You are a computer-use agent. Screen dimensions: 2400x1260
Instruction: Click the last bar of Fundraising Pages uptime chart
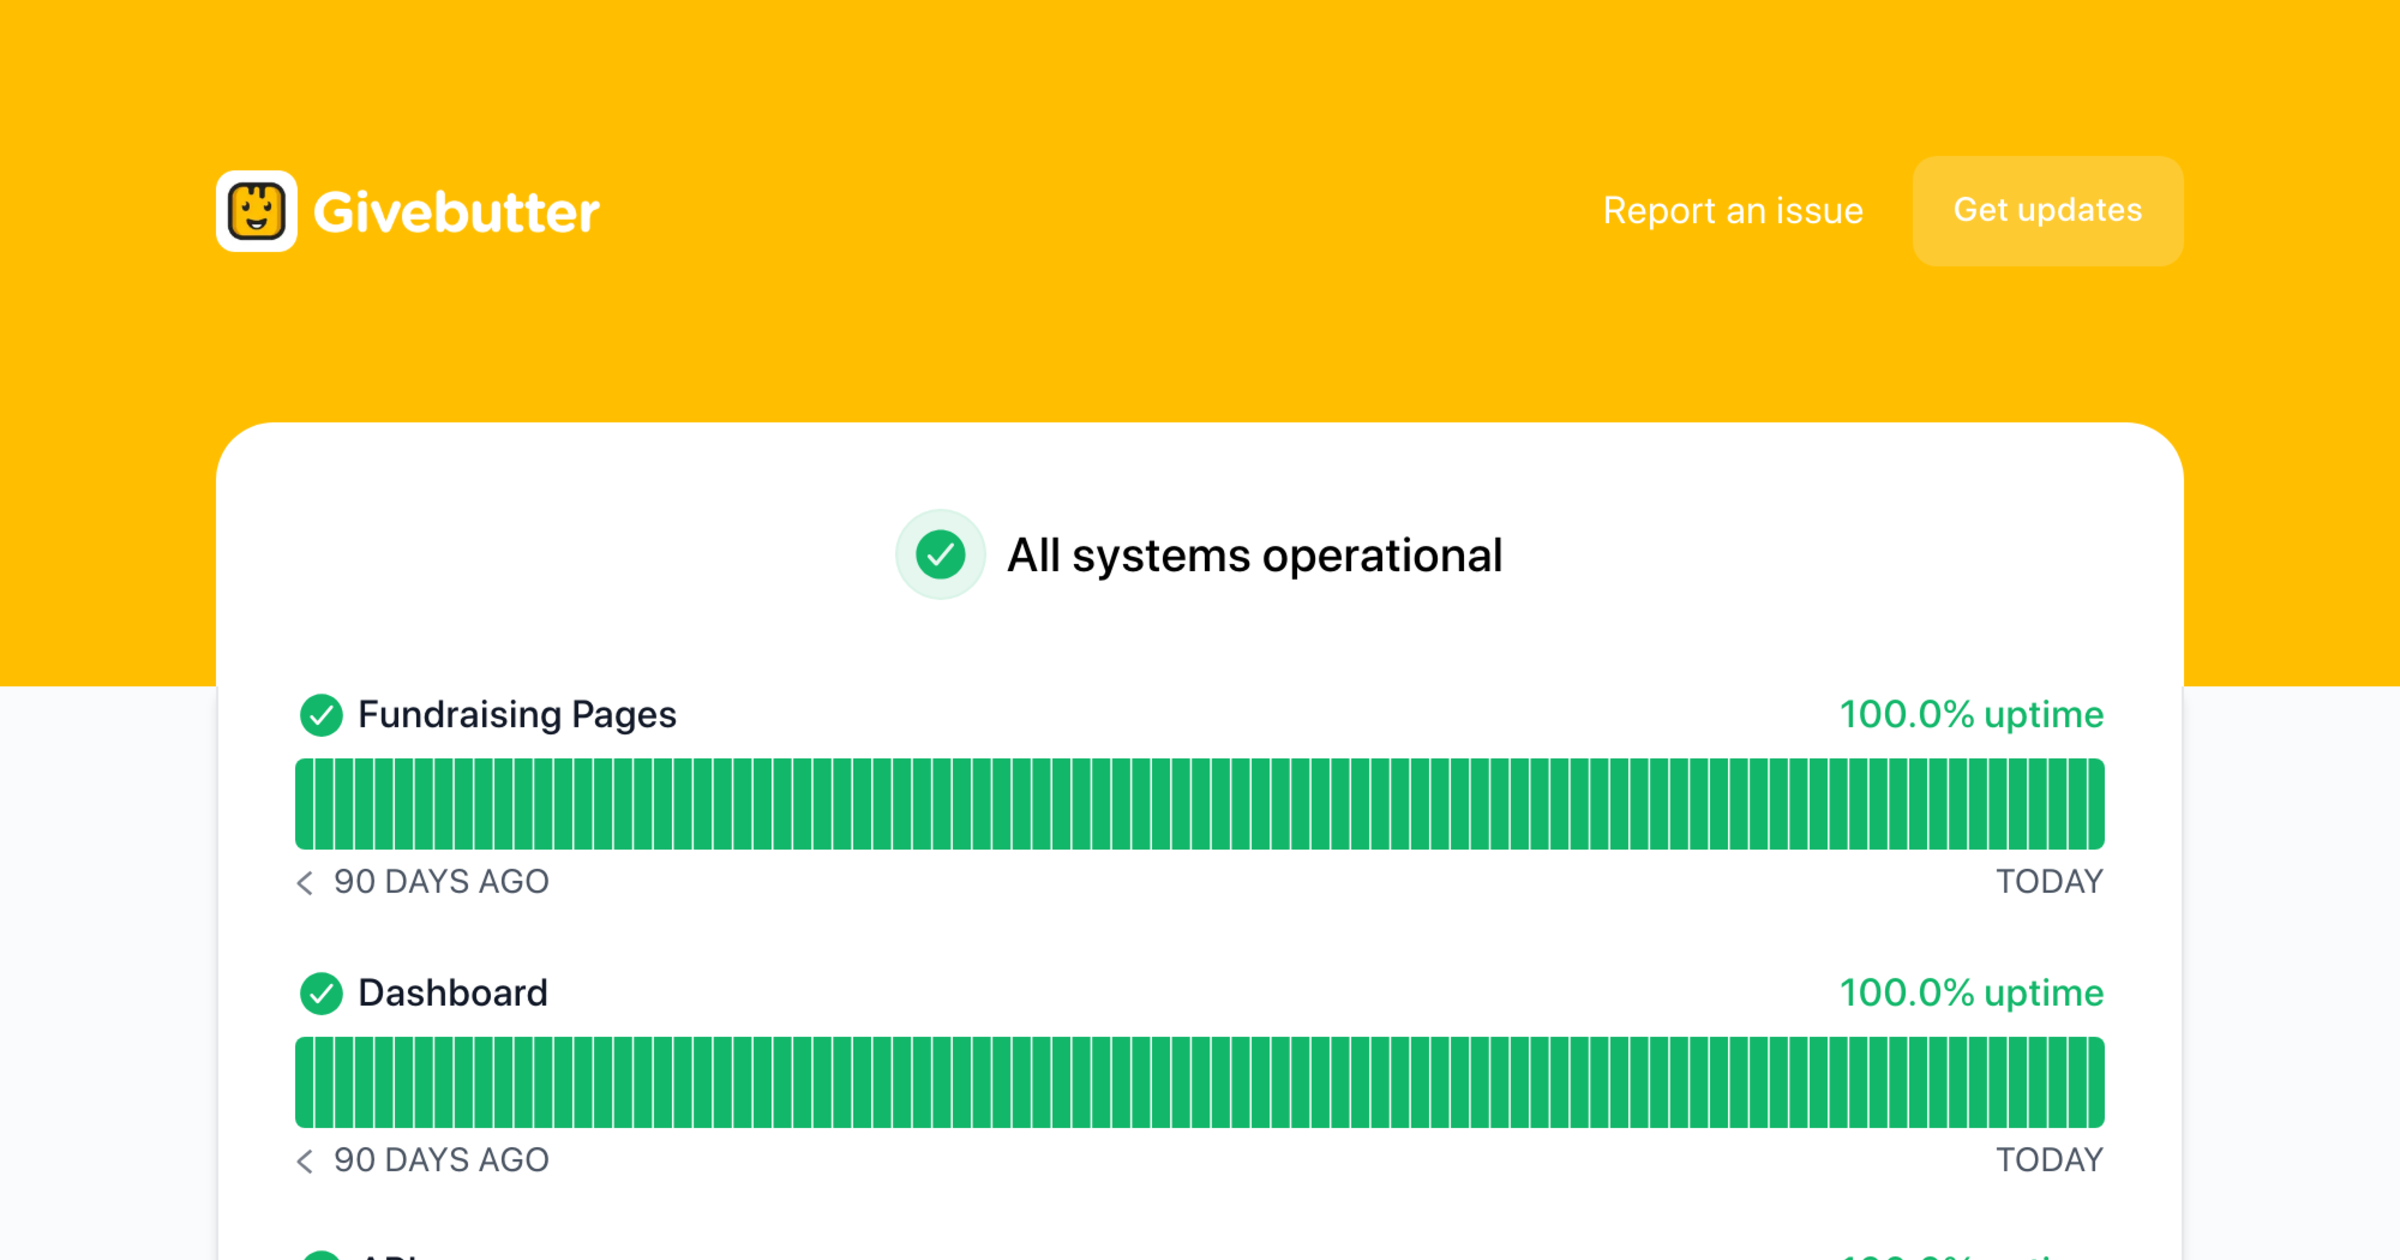[2095, 804]
